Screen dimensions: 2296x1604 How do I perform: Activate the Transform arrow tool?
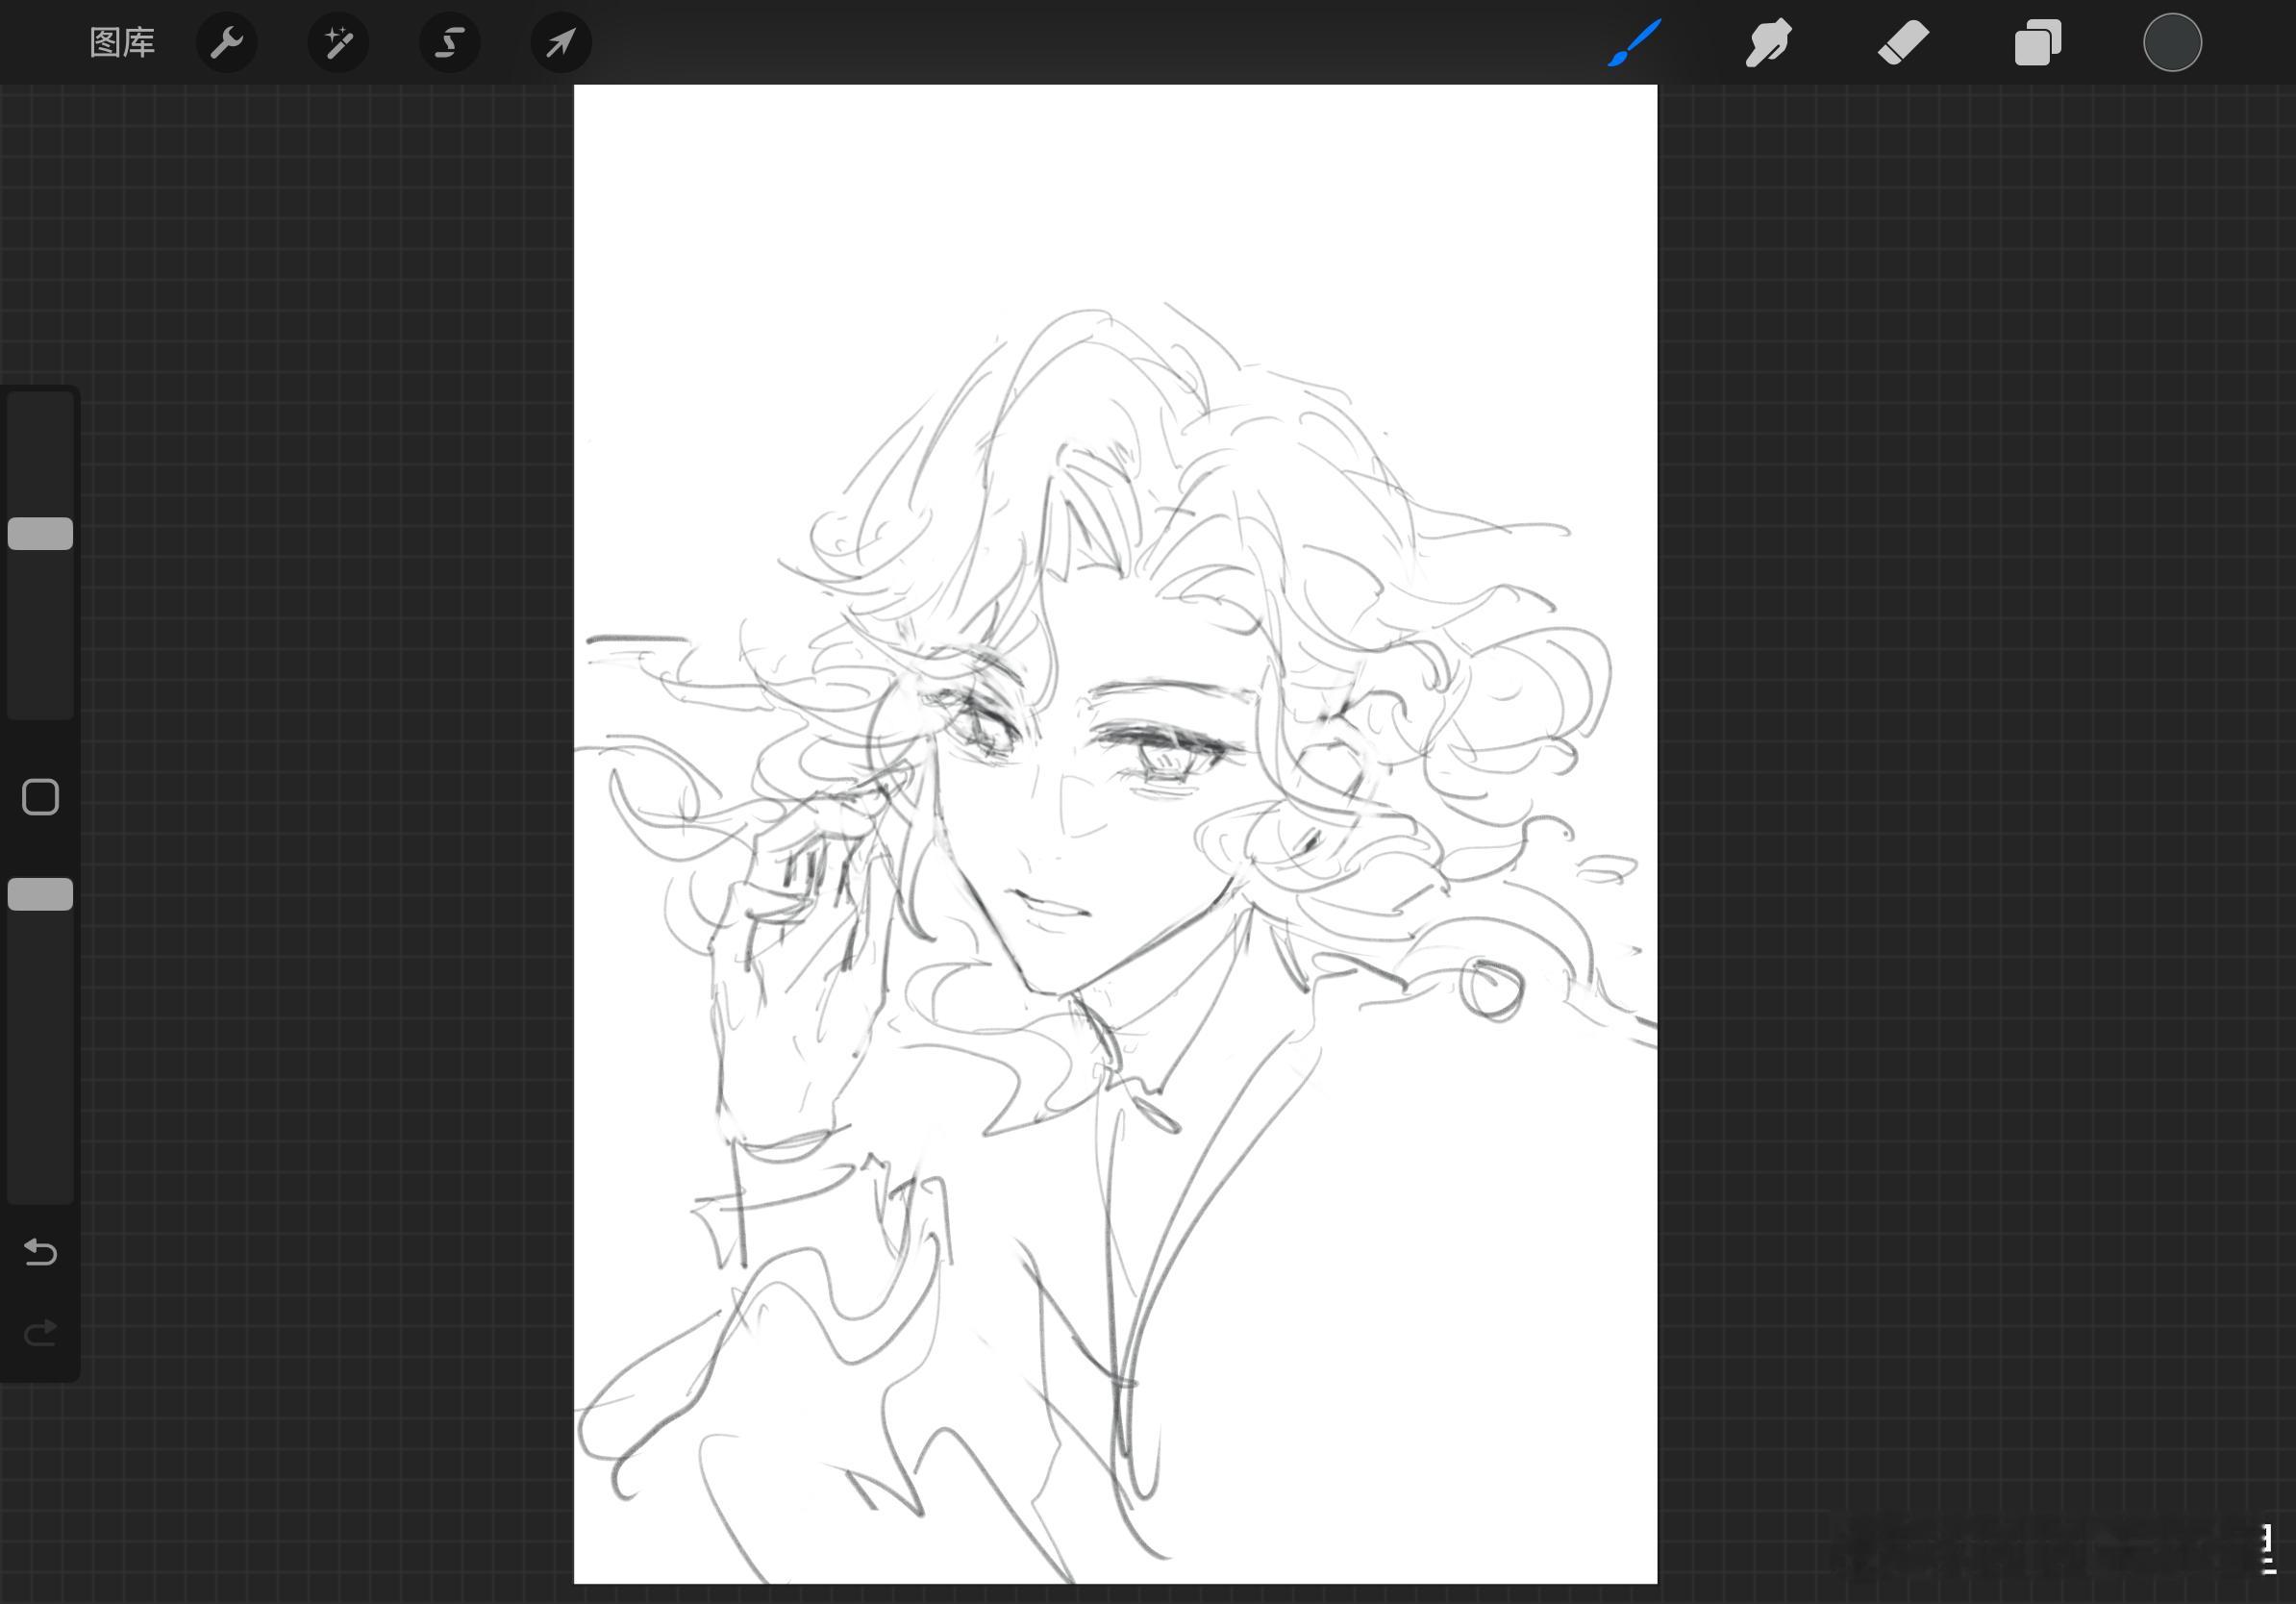[x=561, y=43]
